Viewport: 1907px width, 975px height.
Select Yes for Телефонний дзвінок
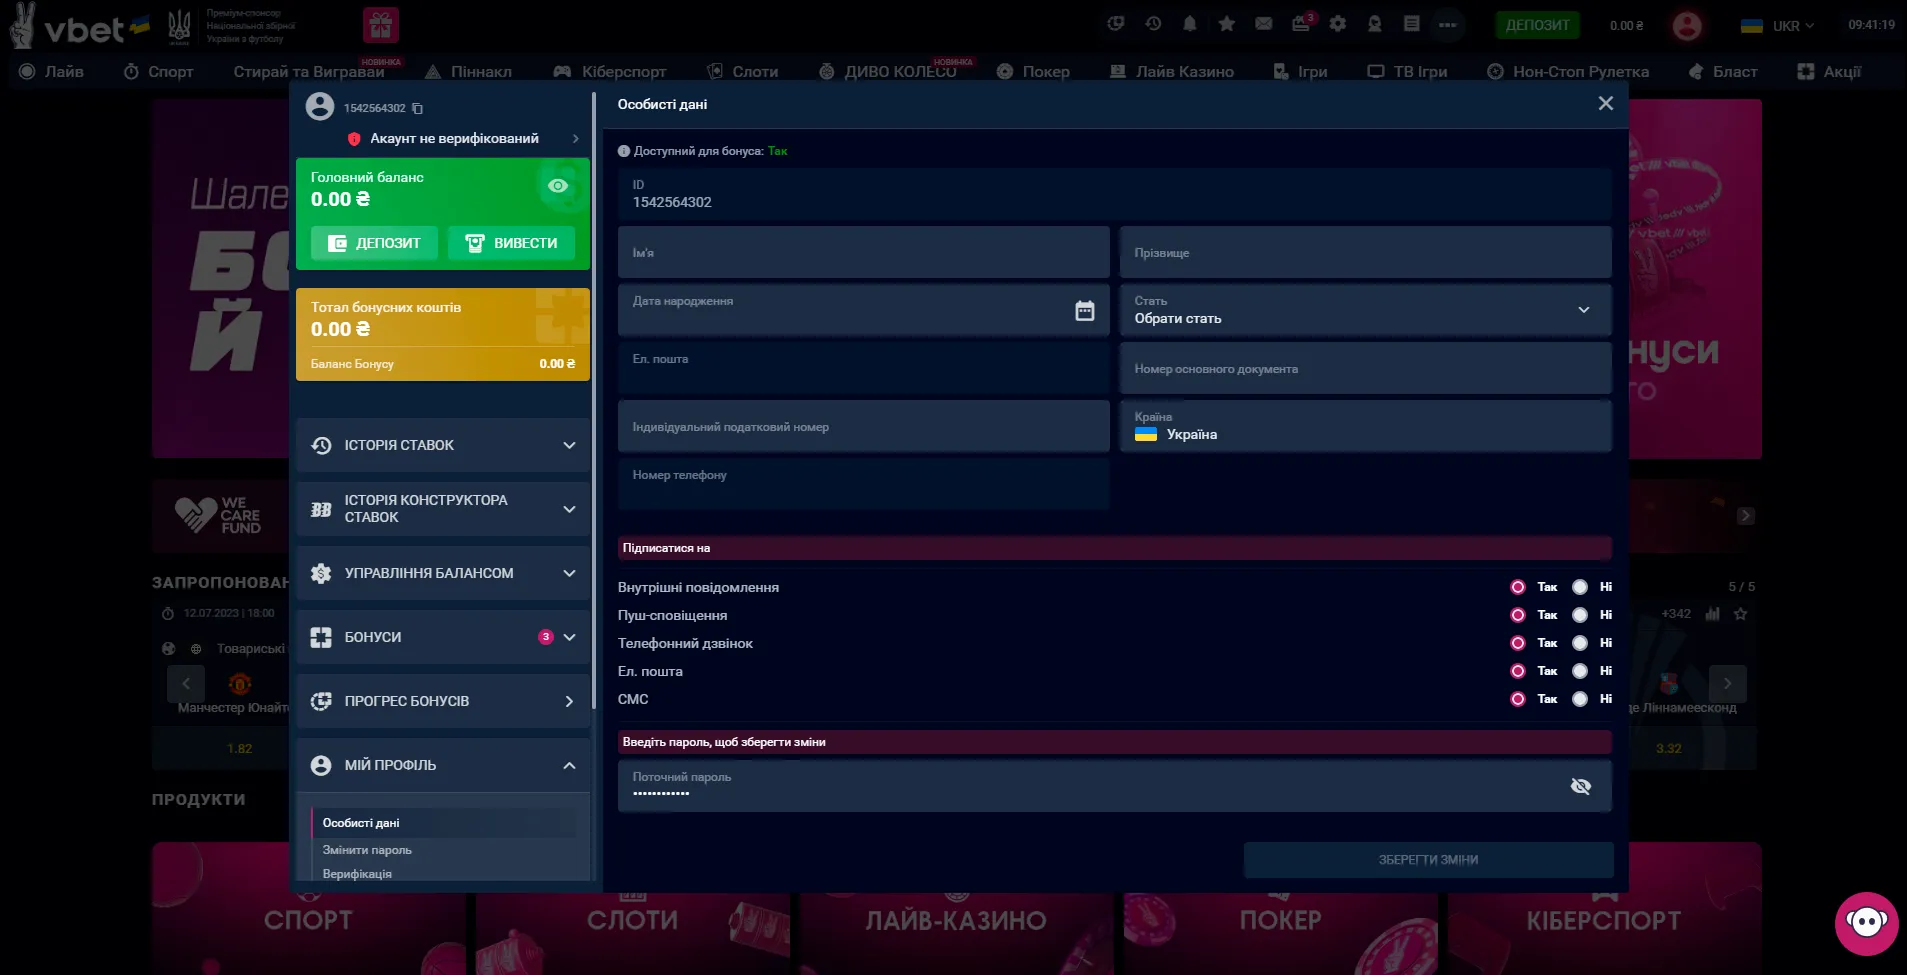pos(1518,643)
